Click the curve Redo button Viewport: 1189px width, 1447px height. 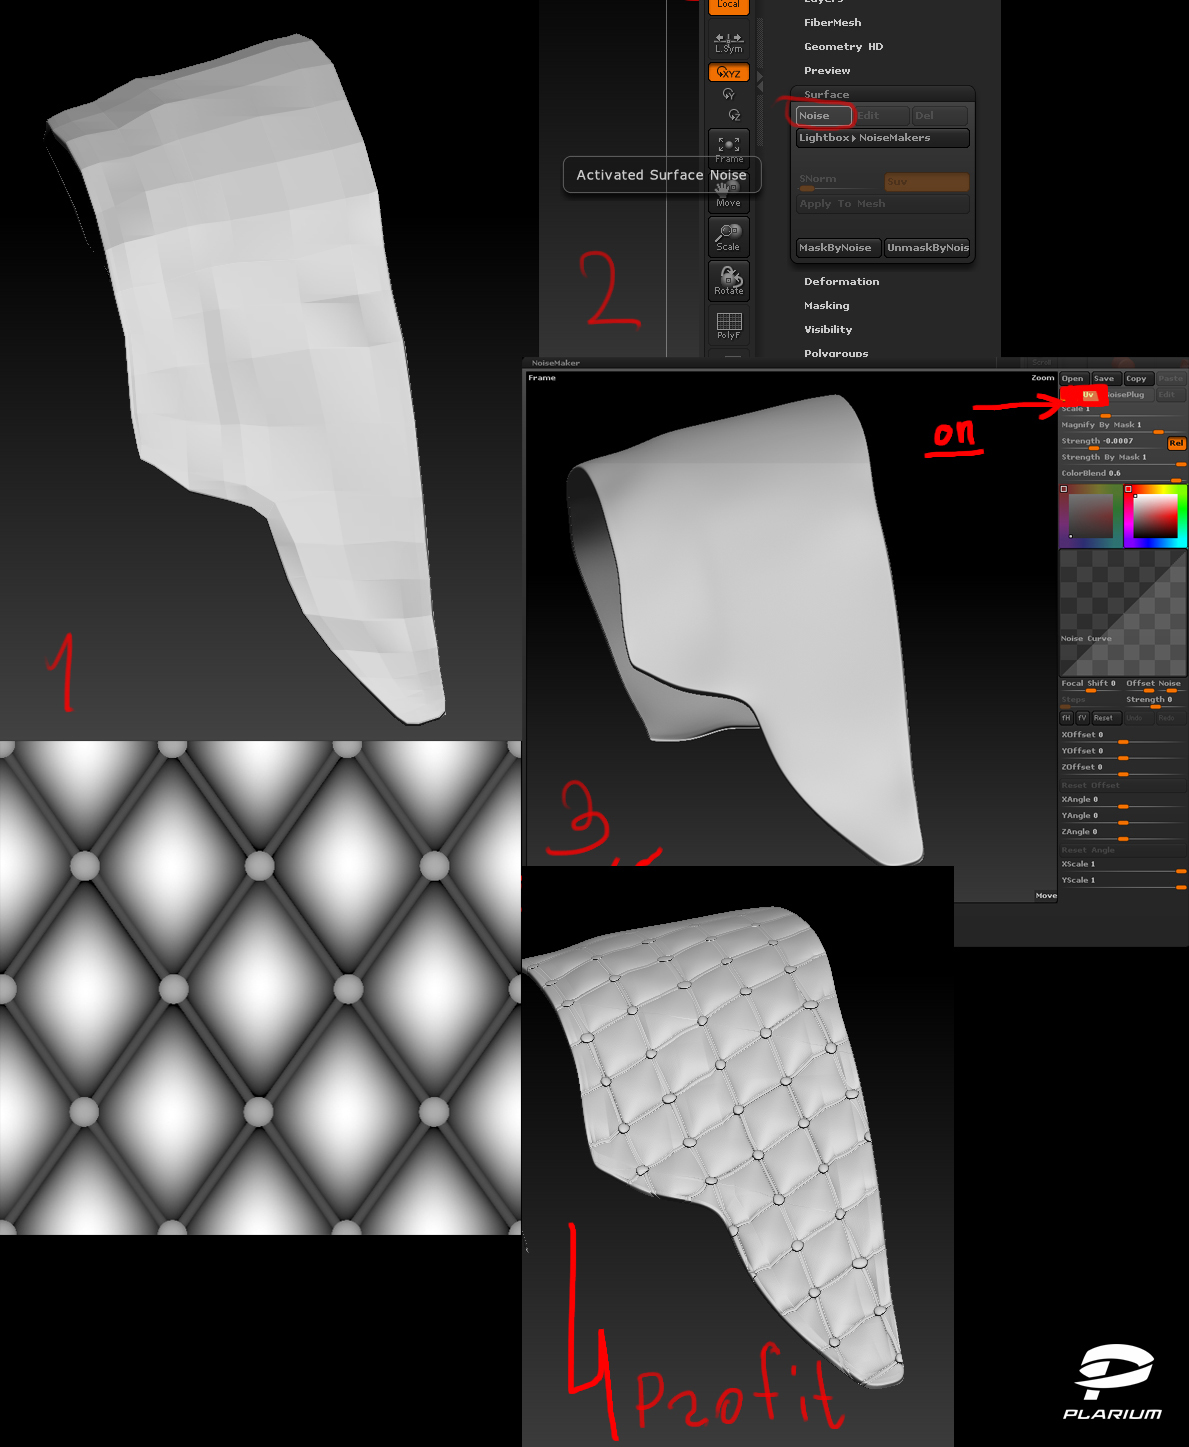[1170, 718]
